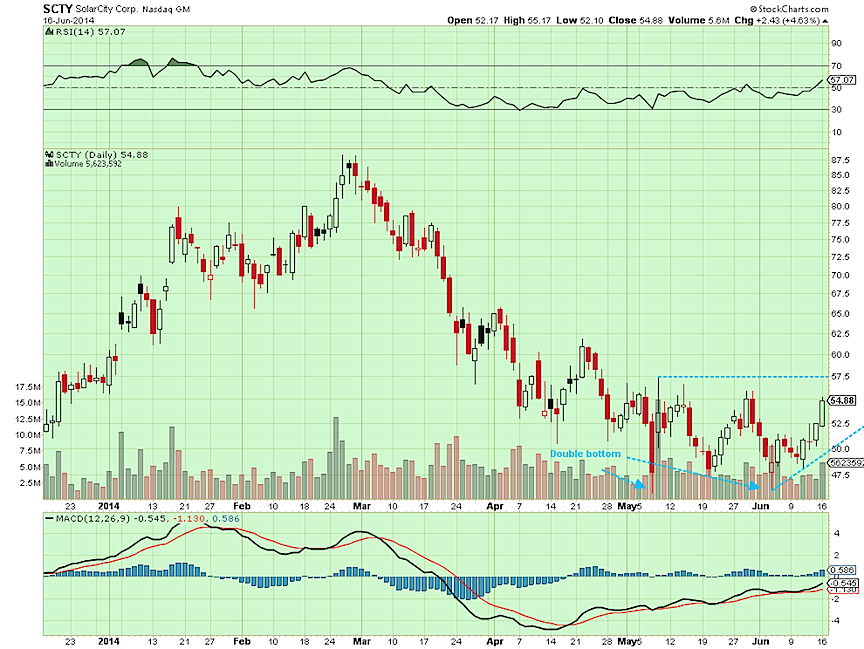Click the blue 0.586 histogram value in MACD legend
Image resolution: width=864 pixels, height=649 pixels.
click(226, 519)
